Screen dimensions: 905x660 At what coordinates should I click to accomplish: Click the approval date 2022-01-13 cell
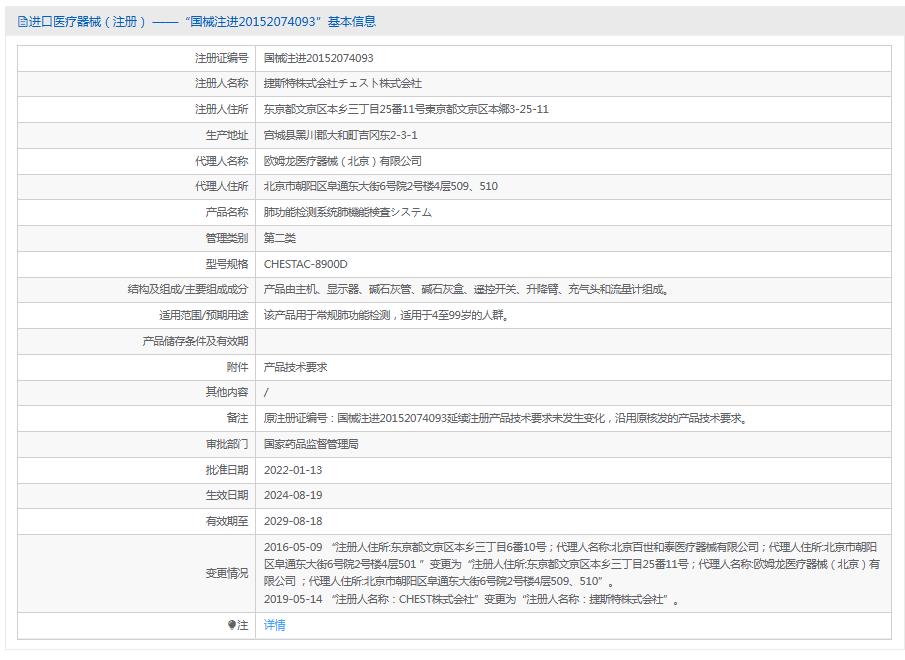coord(290,469)
